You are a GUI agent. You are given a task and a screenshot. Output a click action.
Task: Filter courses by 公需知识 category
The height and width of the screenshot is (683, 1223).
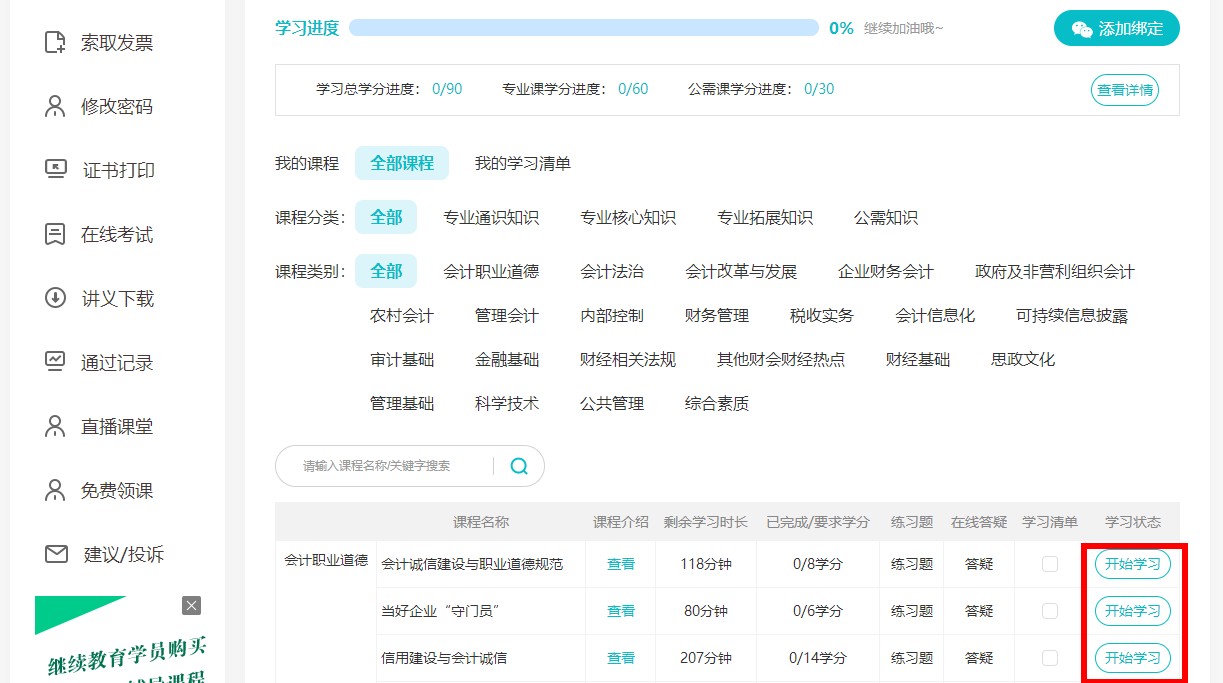click(x=884, y=217)
